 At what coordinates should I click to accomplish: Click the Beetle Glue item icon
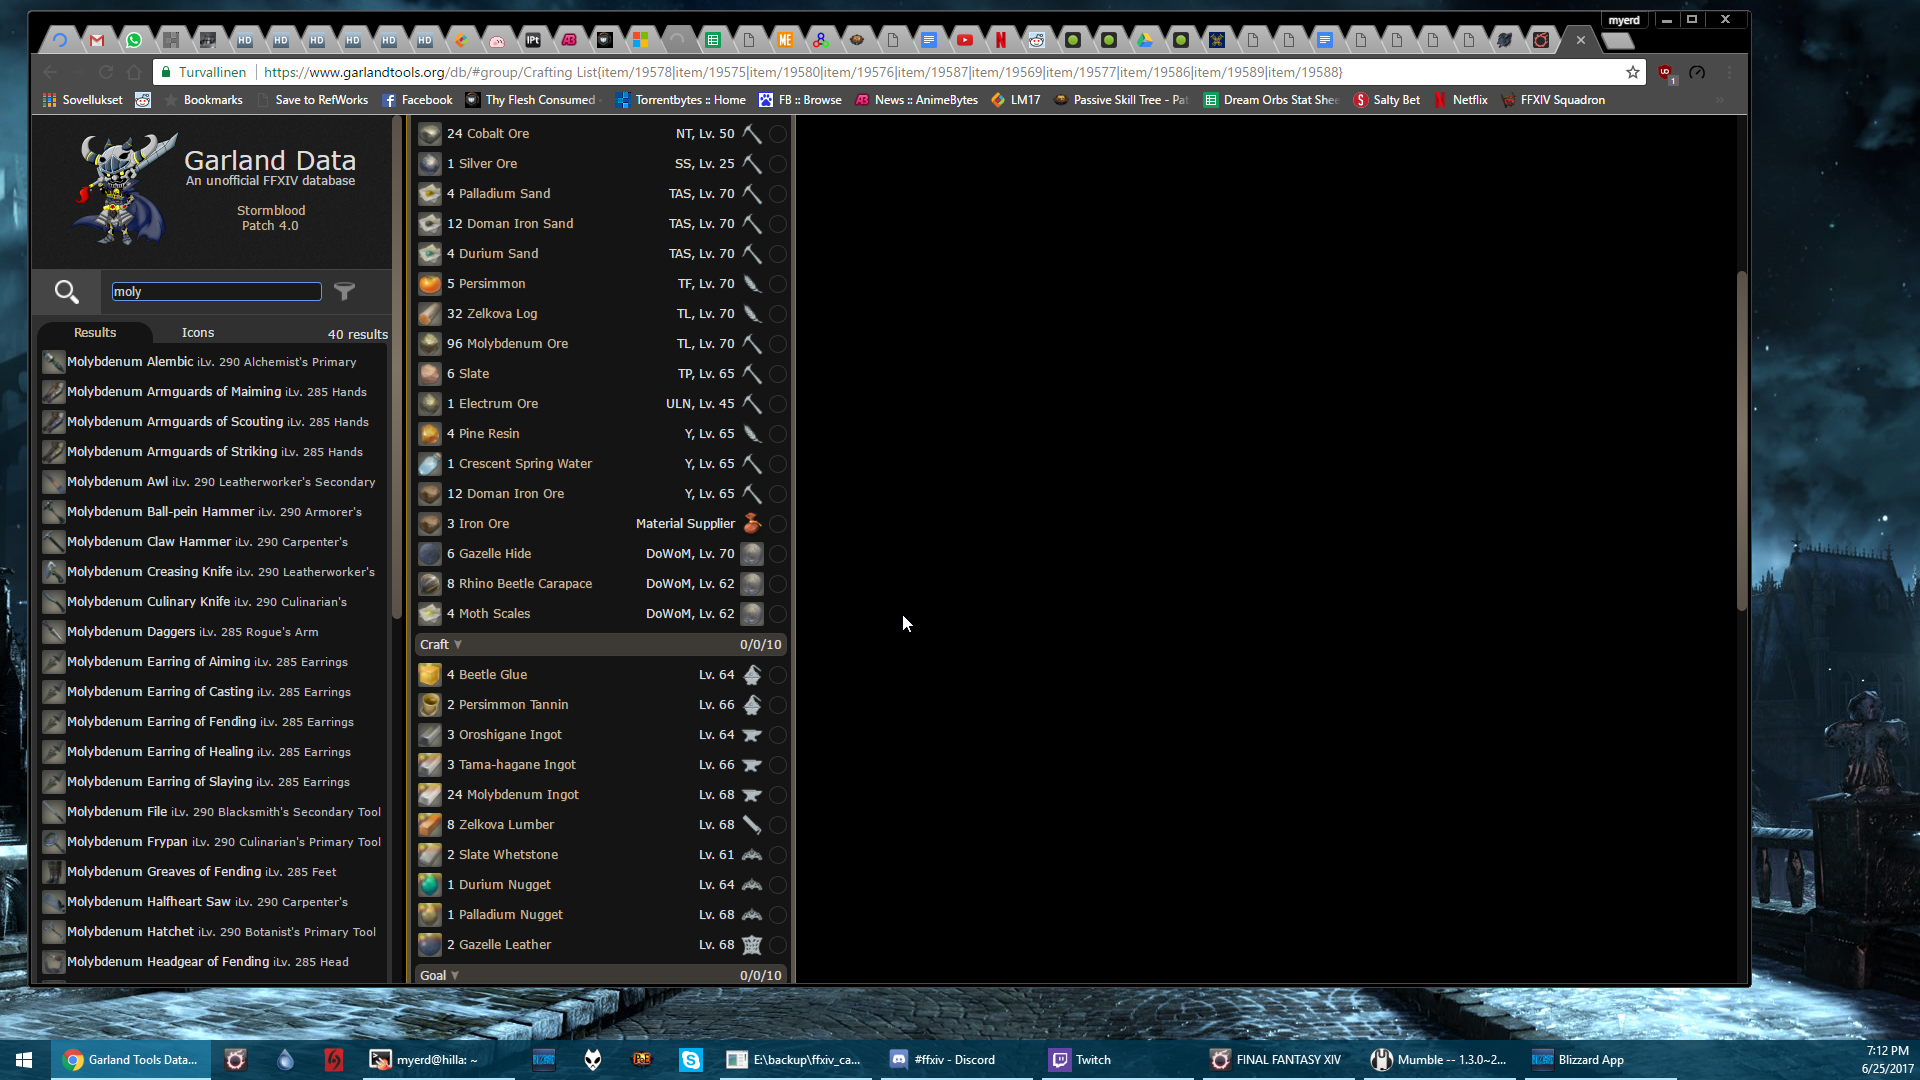tap(429, 675)
